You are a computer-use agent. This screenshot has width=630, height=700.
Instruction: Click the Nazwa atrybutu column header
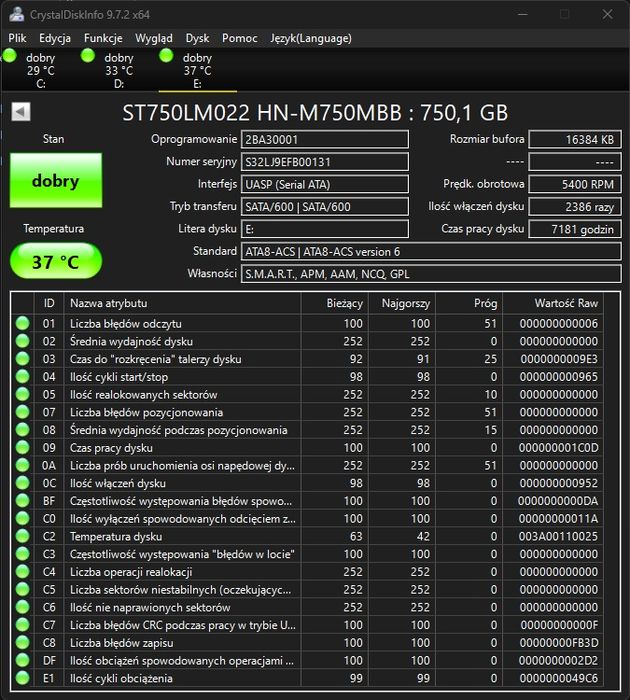click(183, 303)
